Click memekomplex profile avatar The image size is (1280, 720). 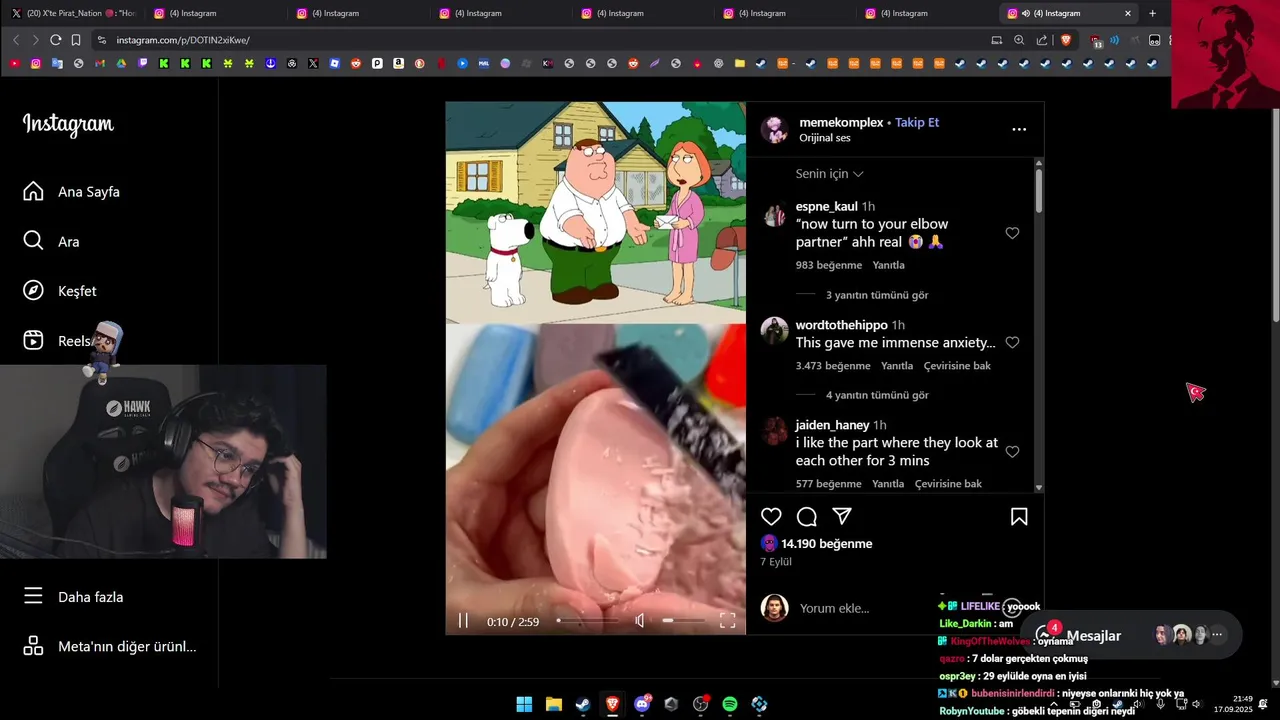click(x=774, y=129)
